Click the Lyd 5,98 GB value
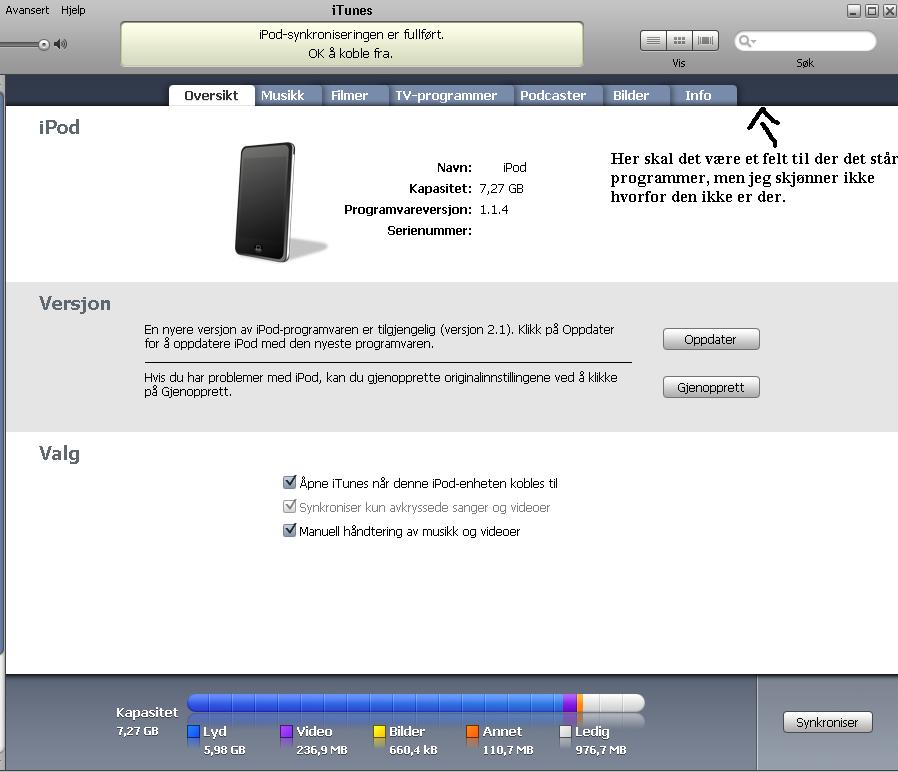The image size is (898, 772). click(224, 750)
